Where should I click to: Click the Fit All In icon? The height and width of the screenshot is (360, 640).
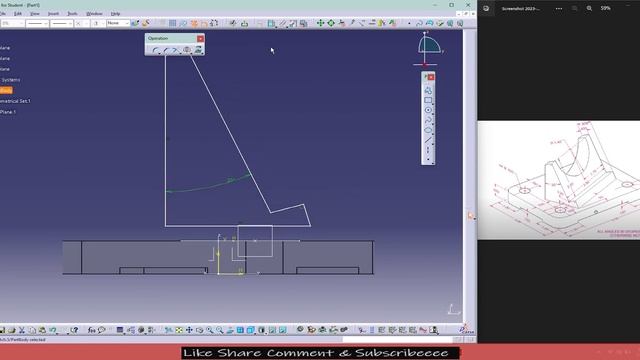[x=179, y=330]
